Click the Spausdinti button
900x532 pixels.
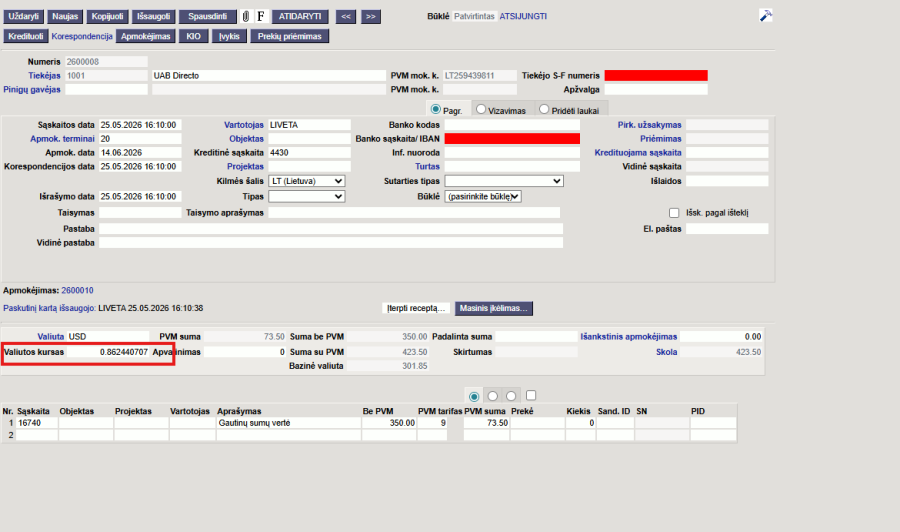(x=207, y=17)
